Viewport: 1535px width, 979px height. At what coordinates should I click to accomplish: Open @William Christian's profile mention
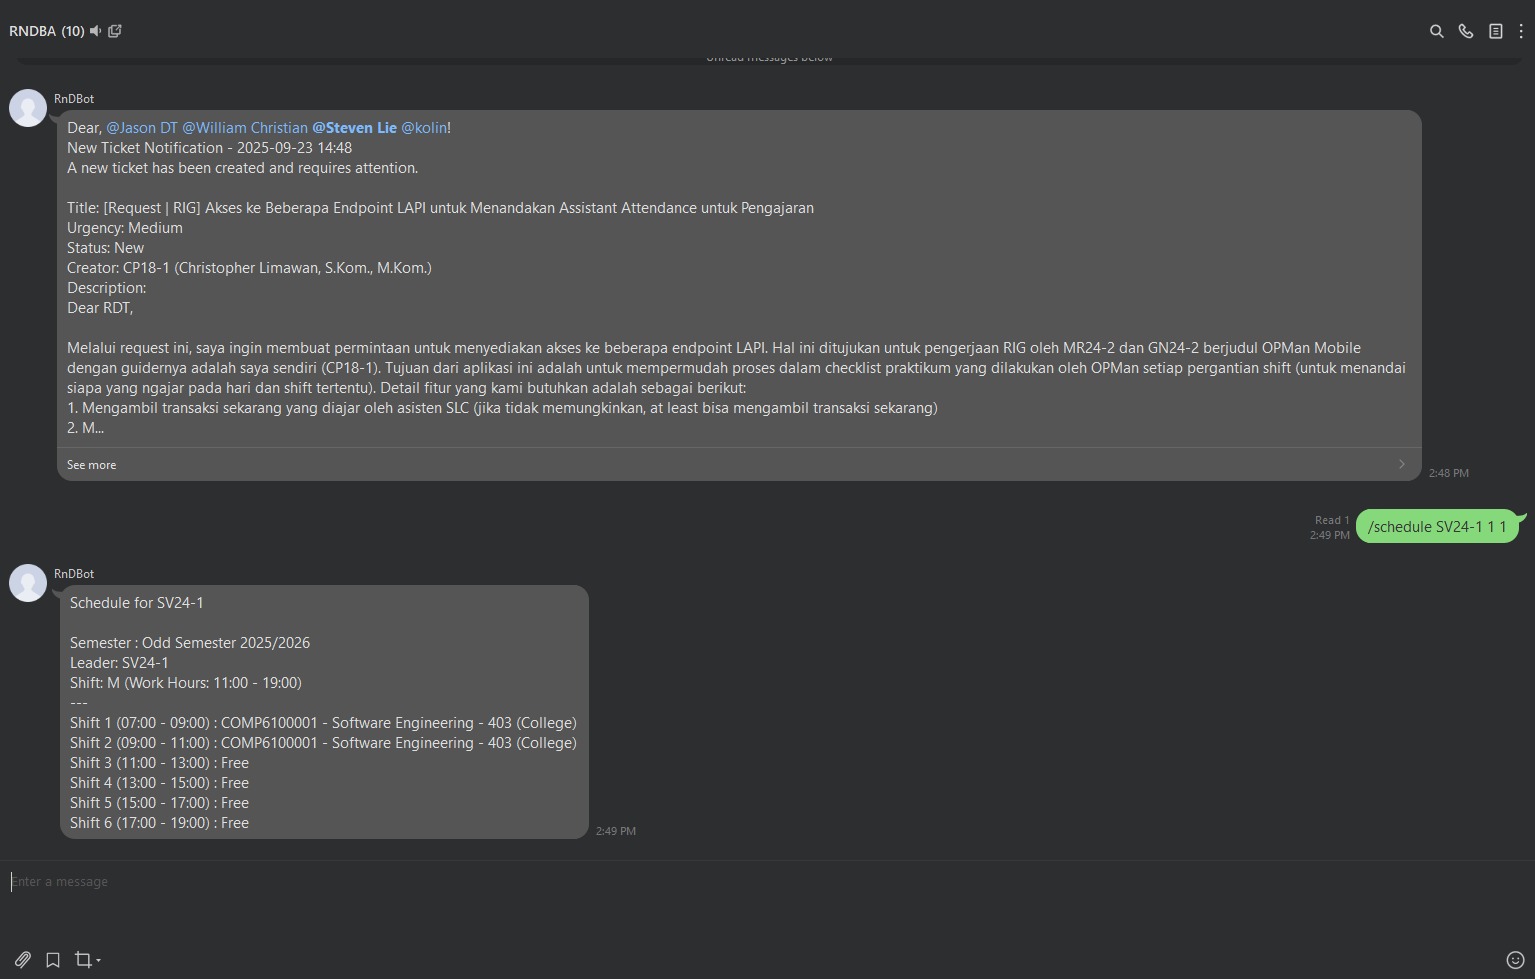245,127
